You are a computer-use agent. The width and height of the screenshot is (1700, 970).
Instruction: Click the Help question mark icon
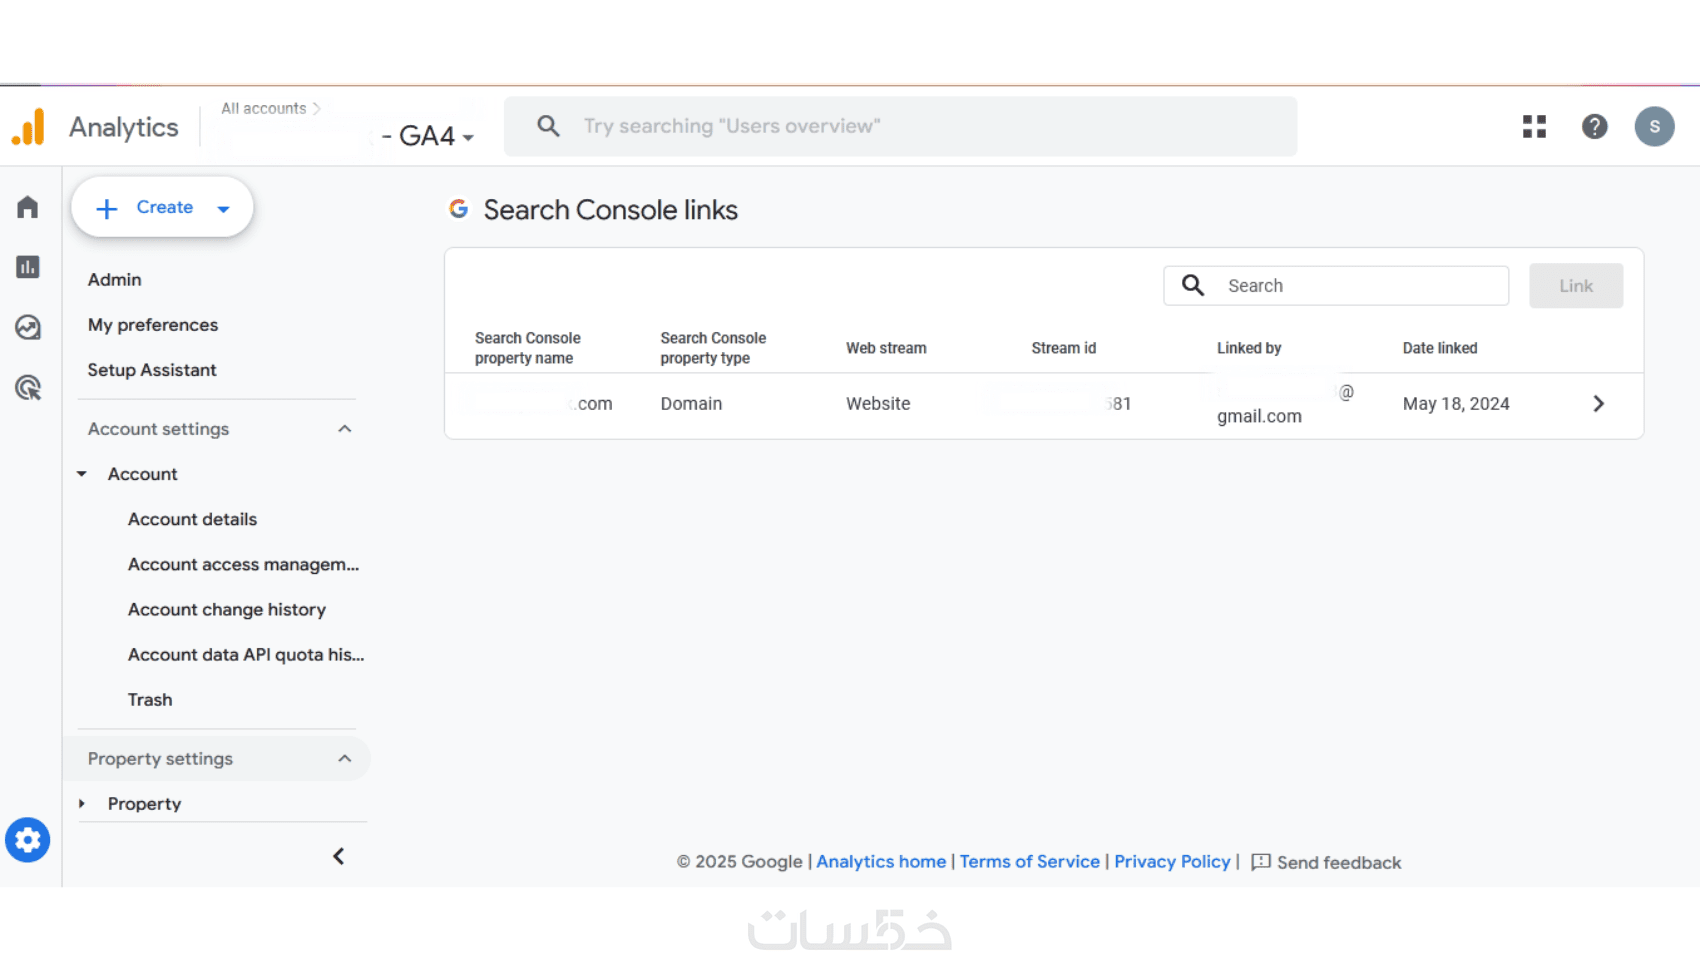(1594, 126)
